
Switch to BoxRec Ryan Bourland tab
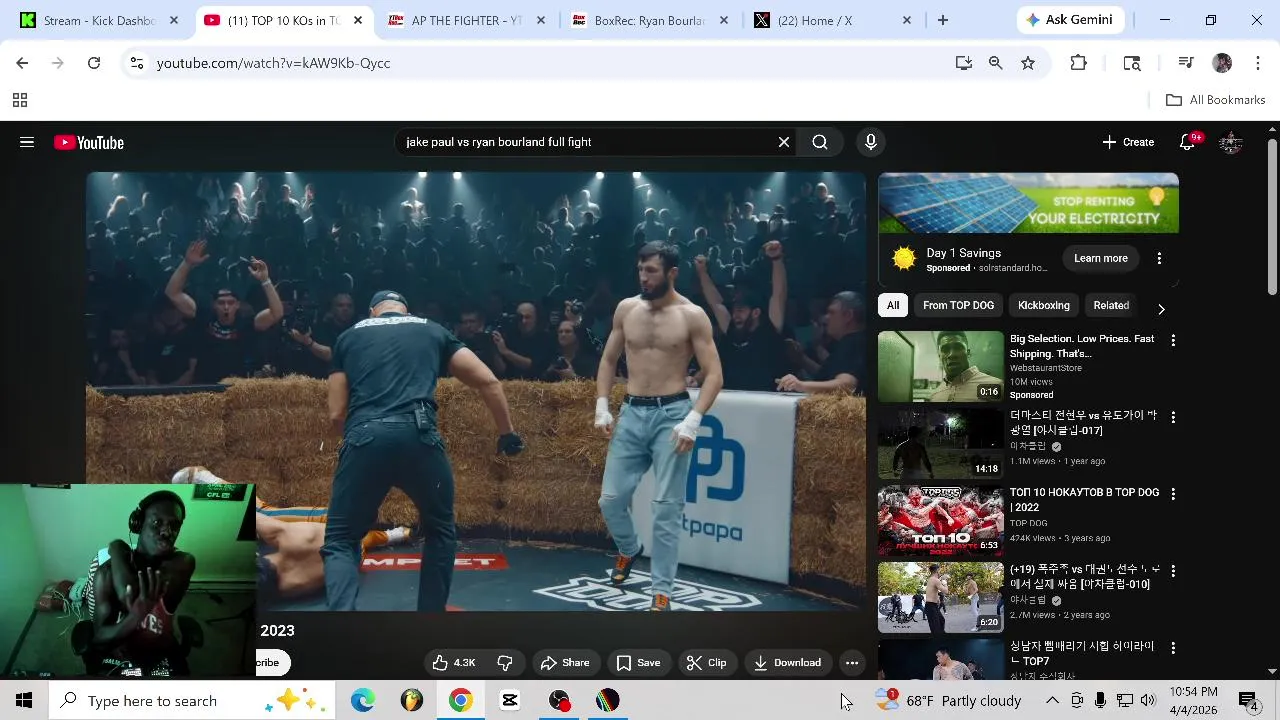(x=650, y=20)
